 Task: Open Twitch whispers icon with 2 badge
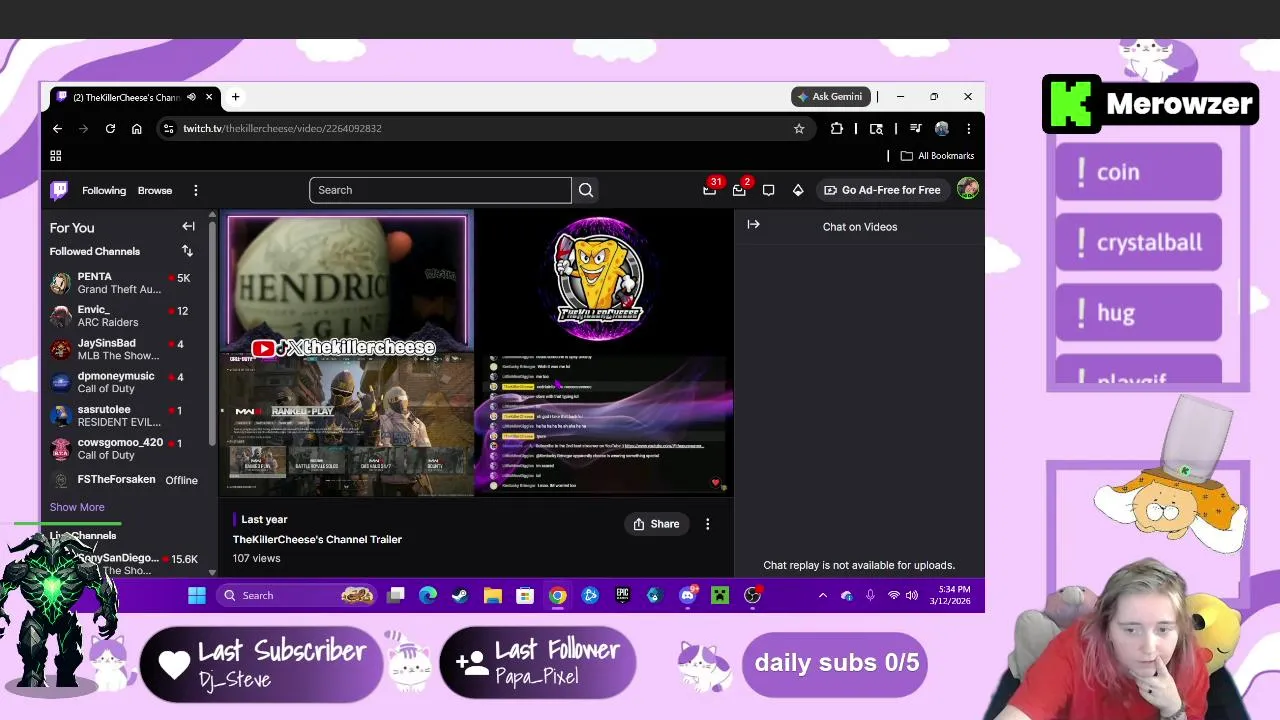(x=739, y=189)
